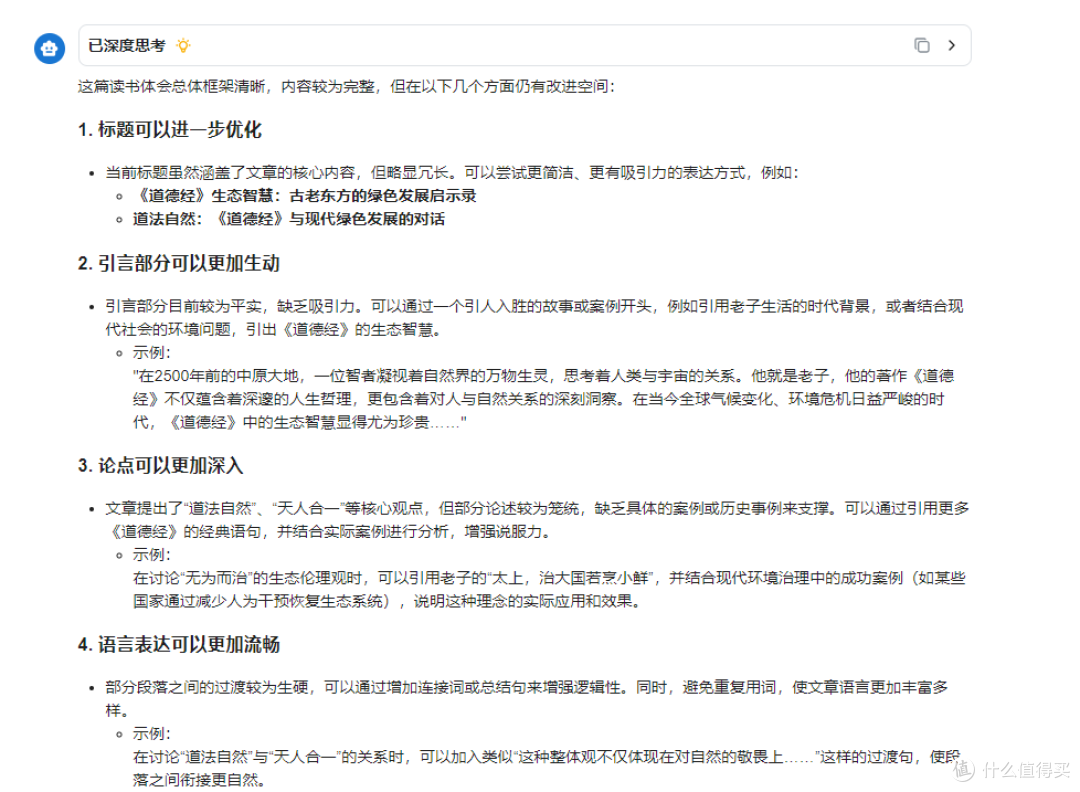Click the light bulb icon beside 已深度思考
Viewport: 1080px width, 792px height.
(183, 45)
